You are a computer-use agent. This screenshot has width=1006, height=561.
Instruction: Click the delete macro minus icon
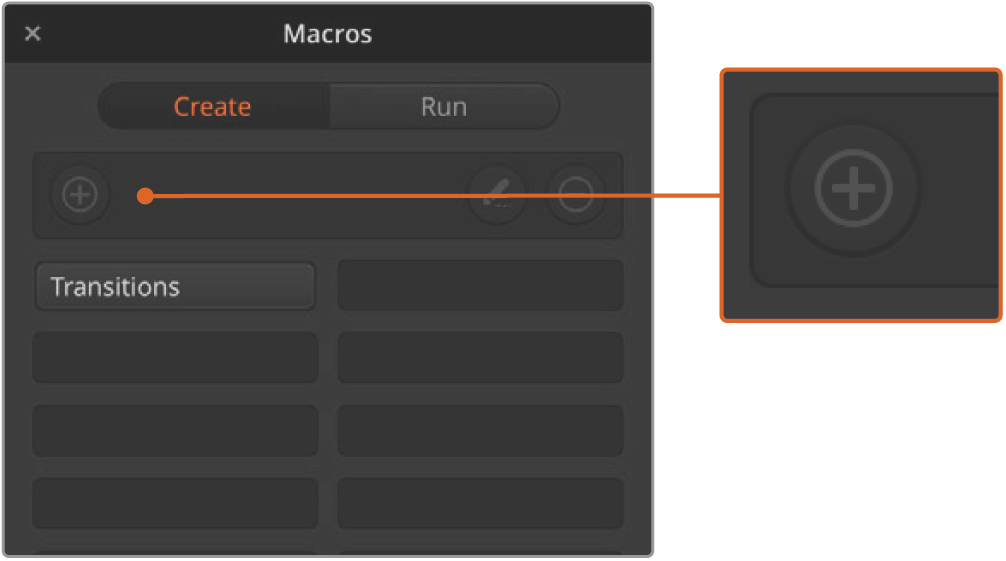point(576,196)
